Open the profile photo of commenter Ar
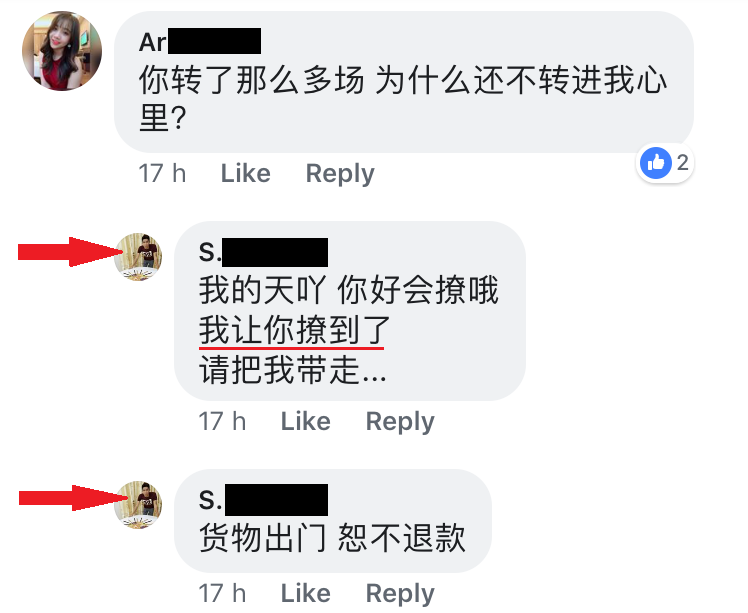Image resolution: width=748 pixels, height=613 pixels. point(62,51)
